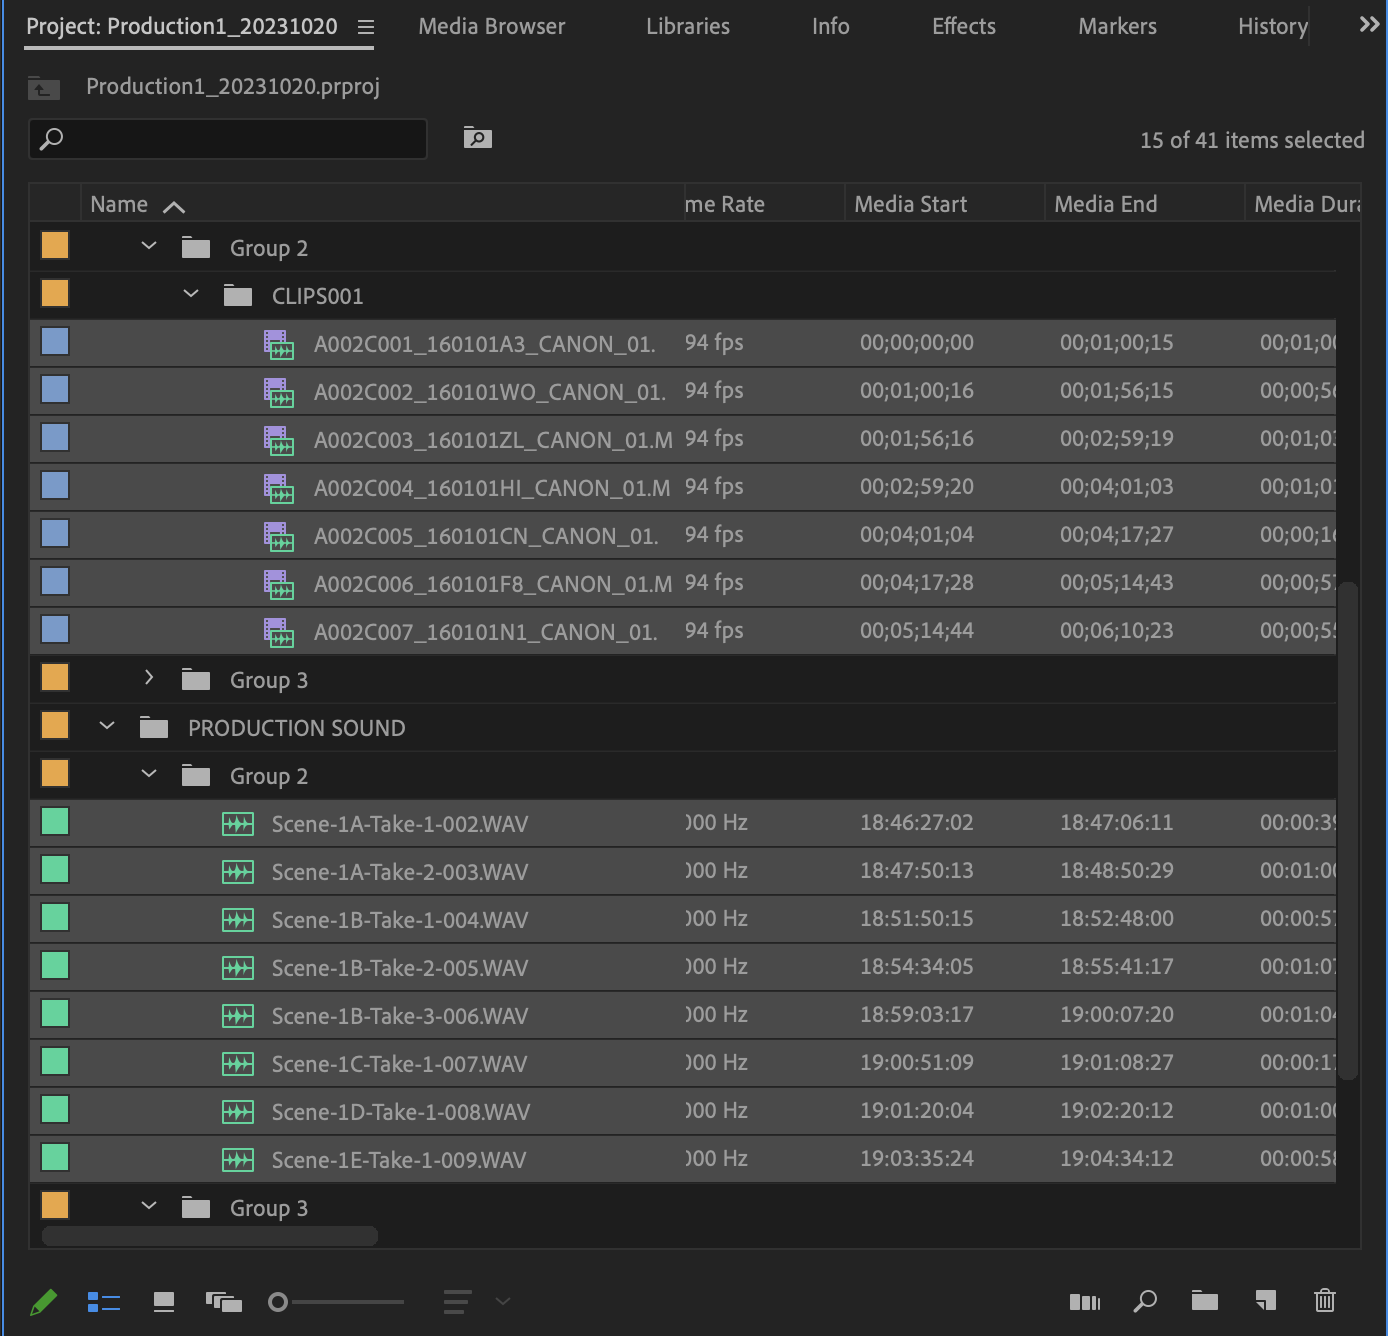Click the Project: Production1_20231020 tab
Image resolution: width=1388 pixels, height=1336 pixels.
pyautogui.click(x=182, y=27)
